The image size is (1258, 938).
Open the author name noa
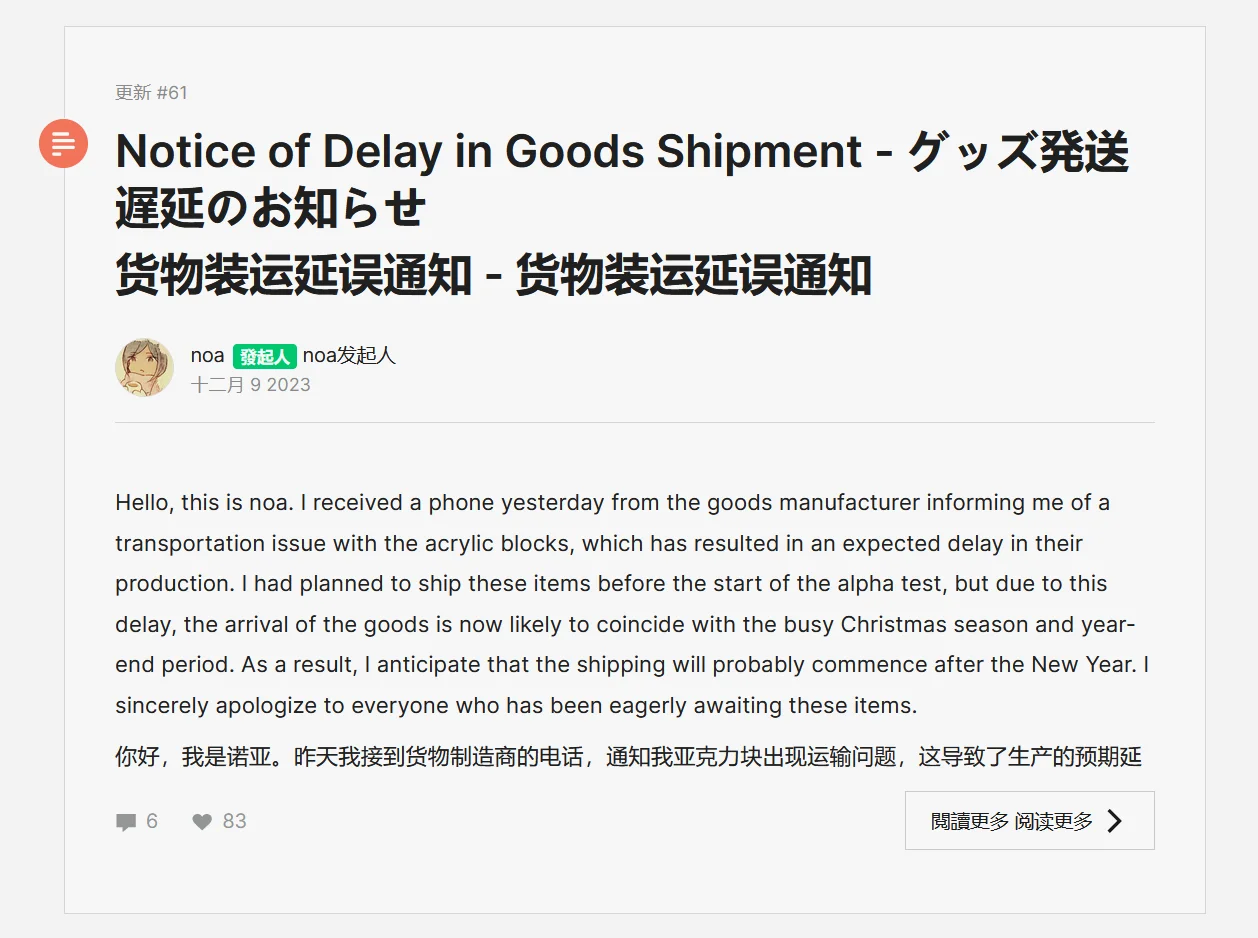point(207,355)
